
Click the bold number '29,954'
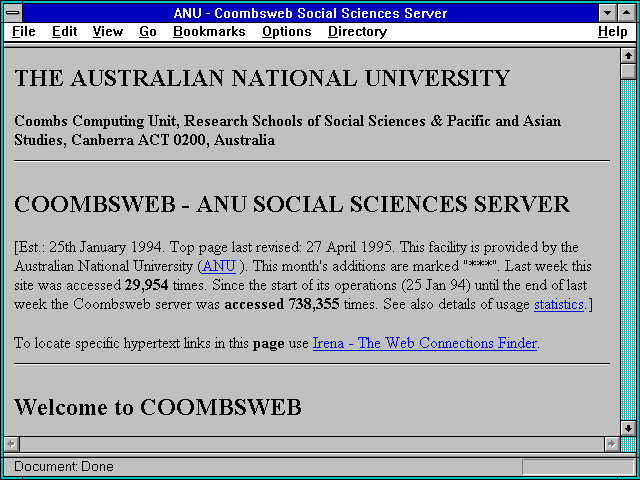pyautogui.click(x=147, y=285)
